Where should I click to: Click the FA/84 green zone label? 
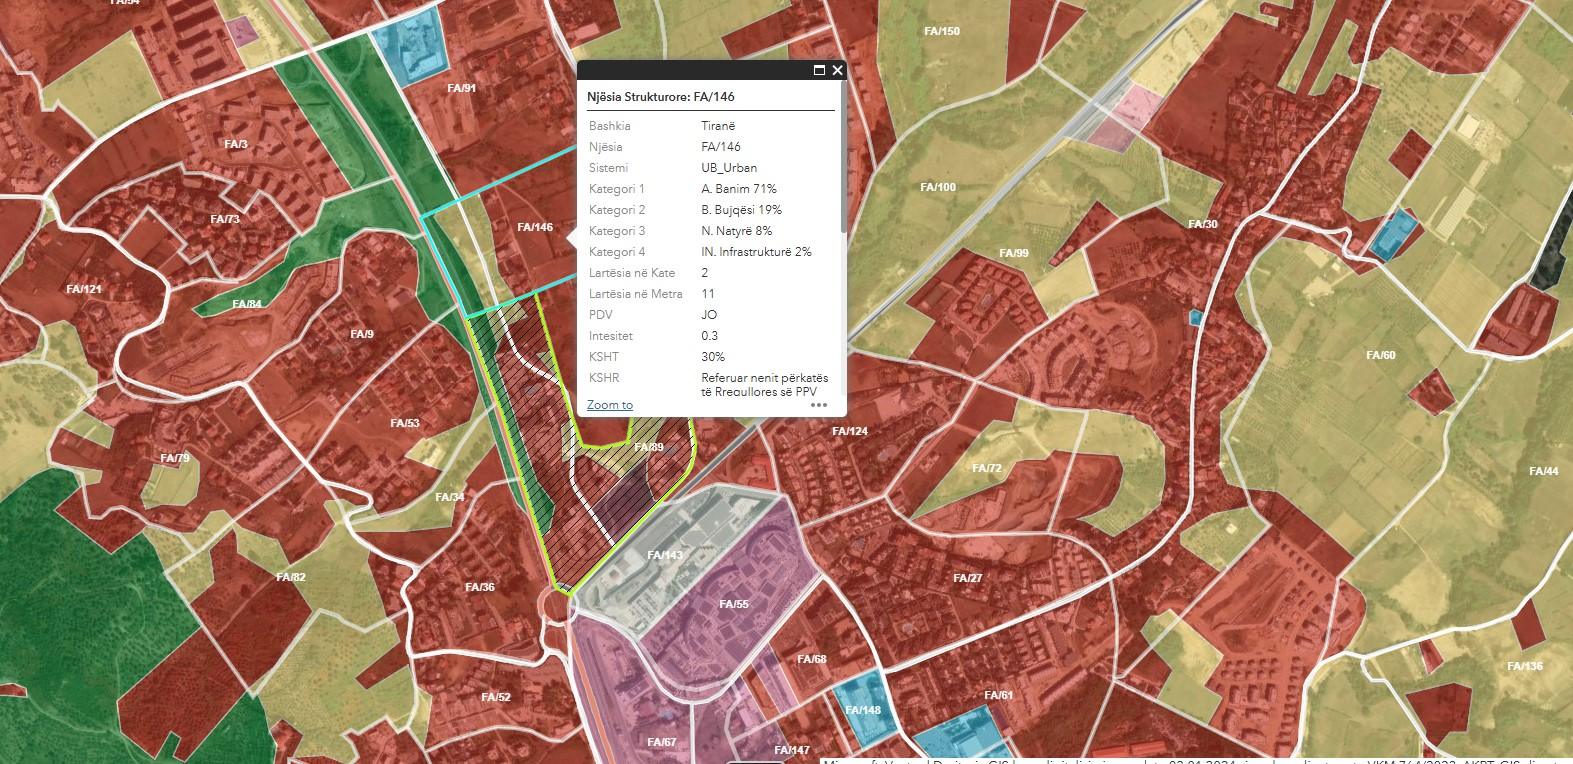tap(246, 304)
